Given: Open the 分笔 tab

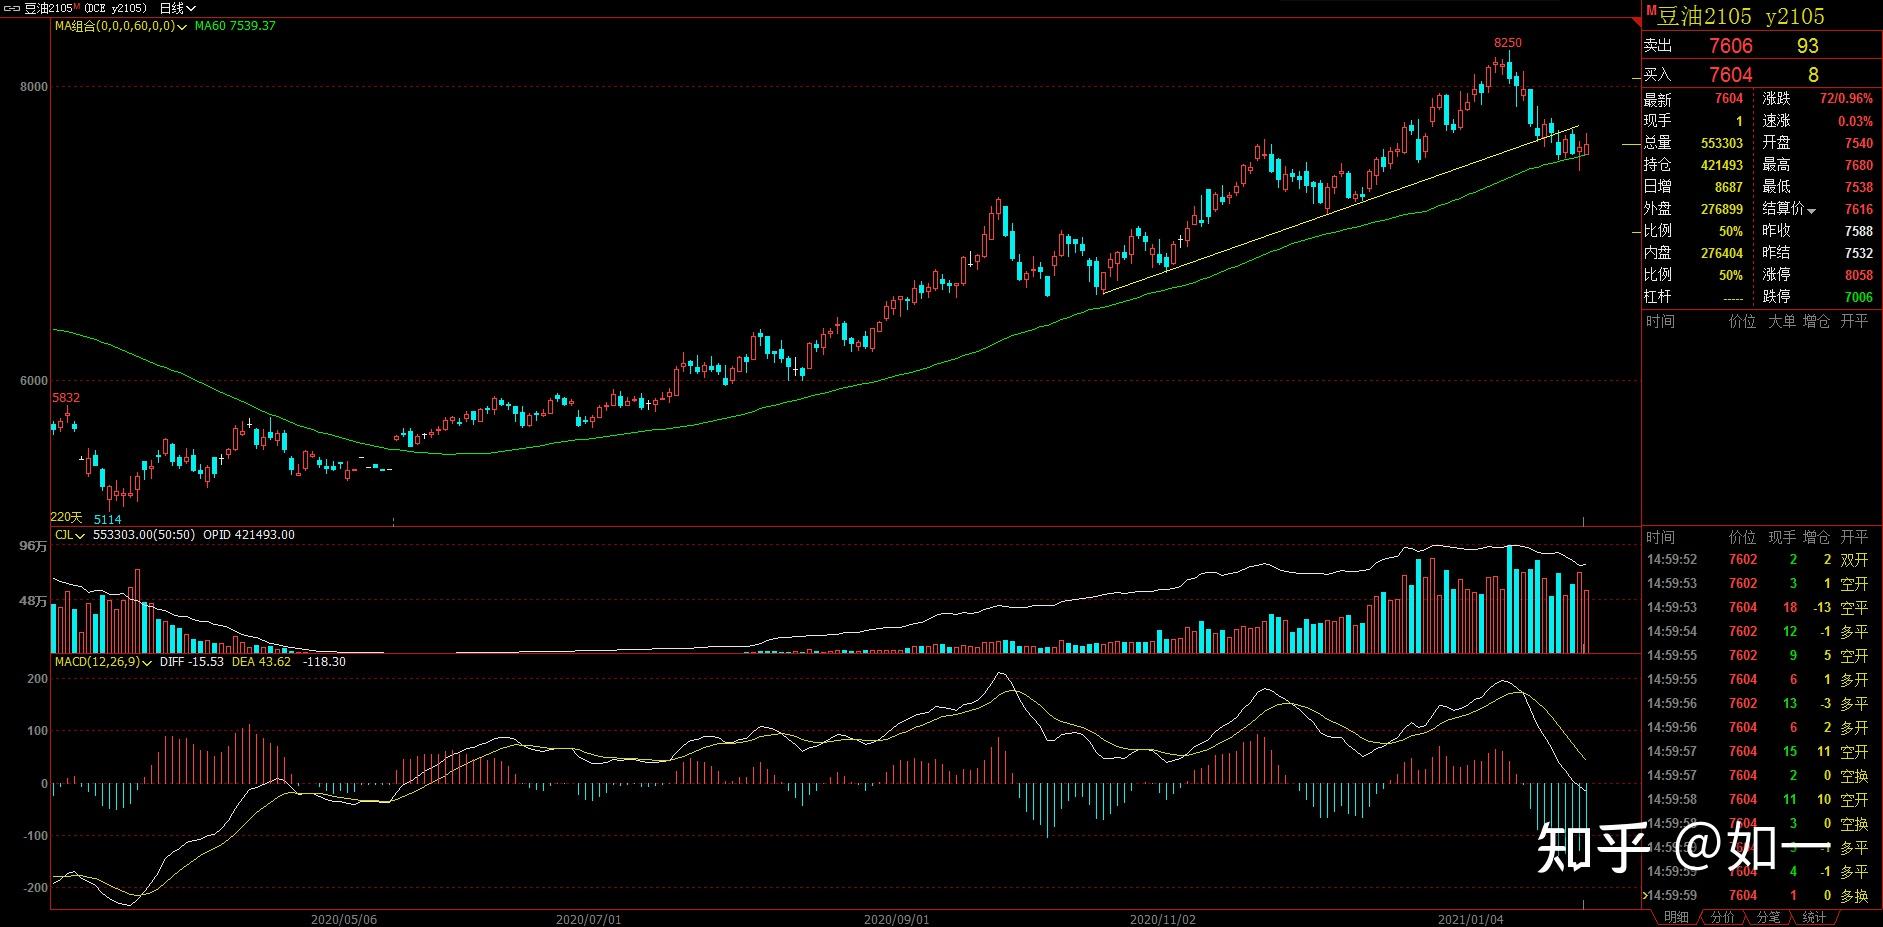Looking at the screenshot, I should [1768, 917].
